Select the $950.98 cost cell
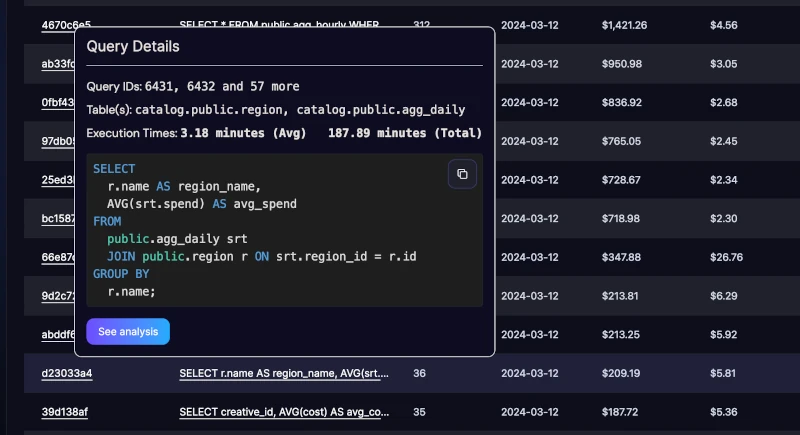Image resolution: width=800 pixels, height=435 pixels. tap(621, 64)
